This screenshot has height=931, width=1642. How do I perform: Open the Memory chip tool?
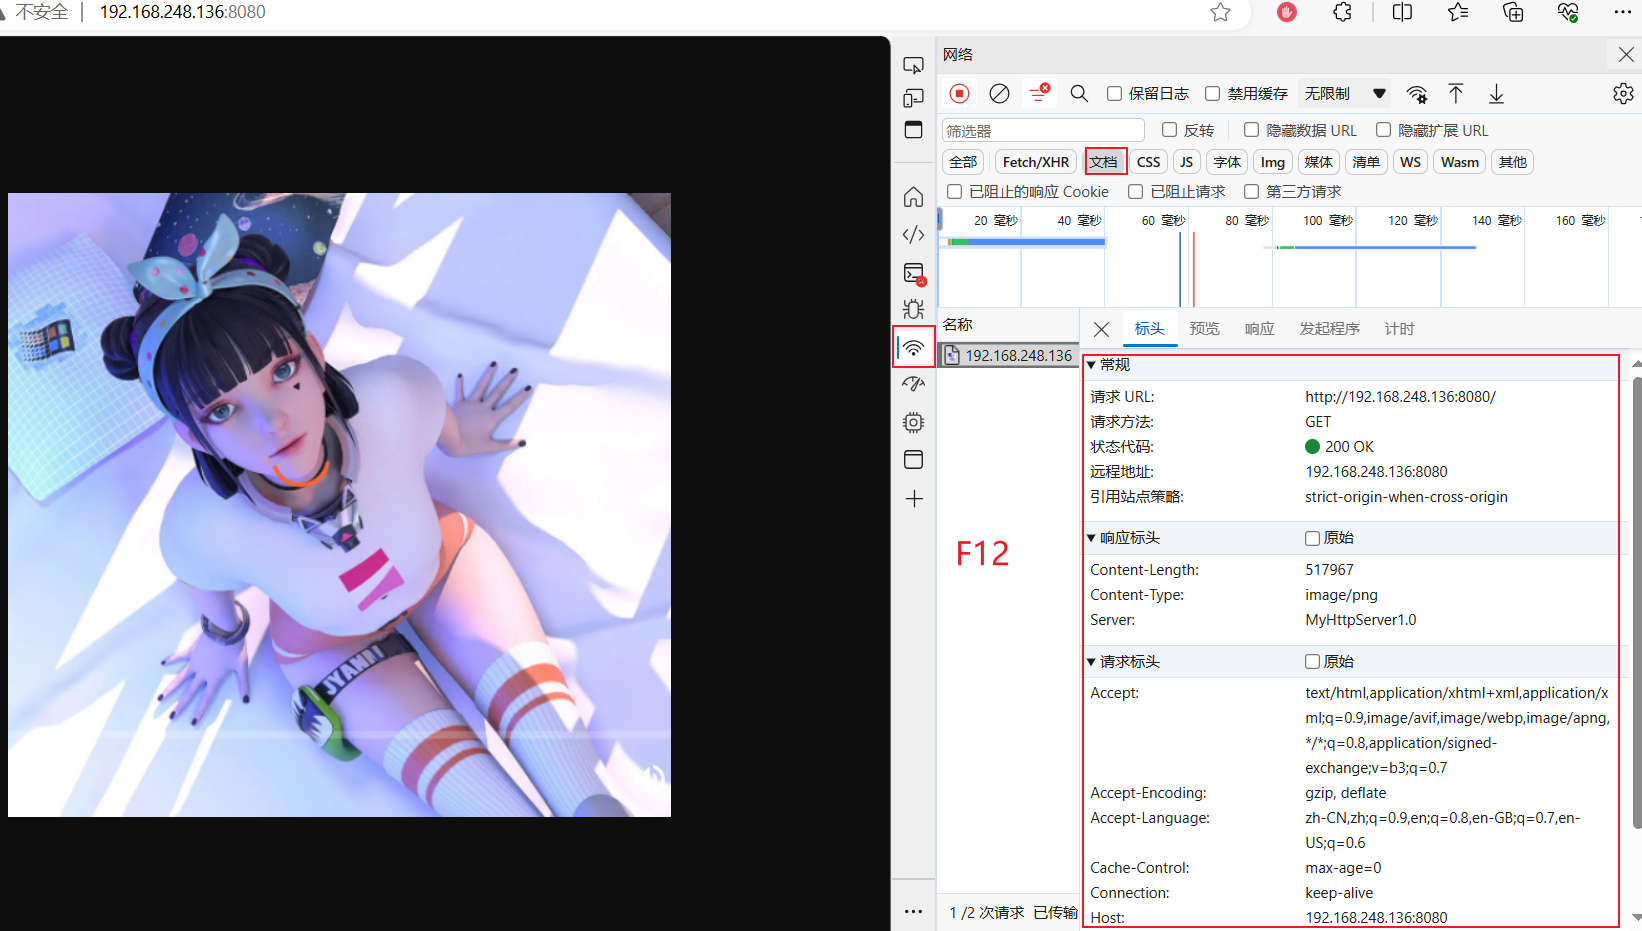click(x=913, y=422)
